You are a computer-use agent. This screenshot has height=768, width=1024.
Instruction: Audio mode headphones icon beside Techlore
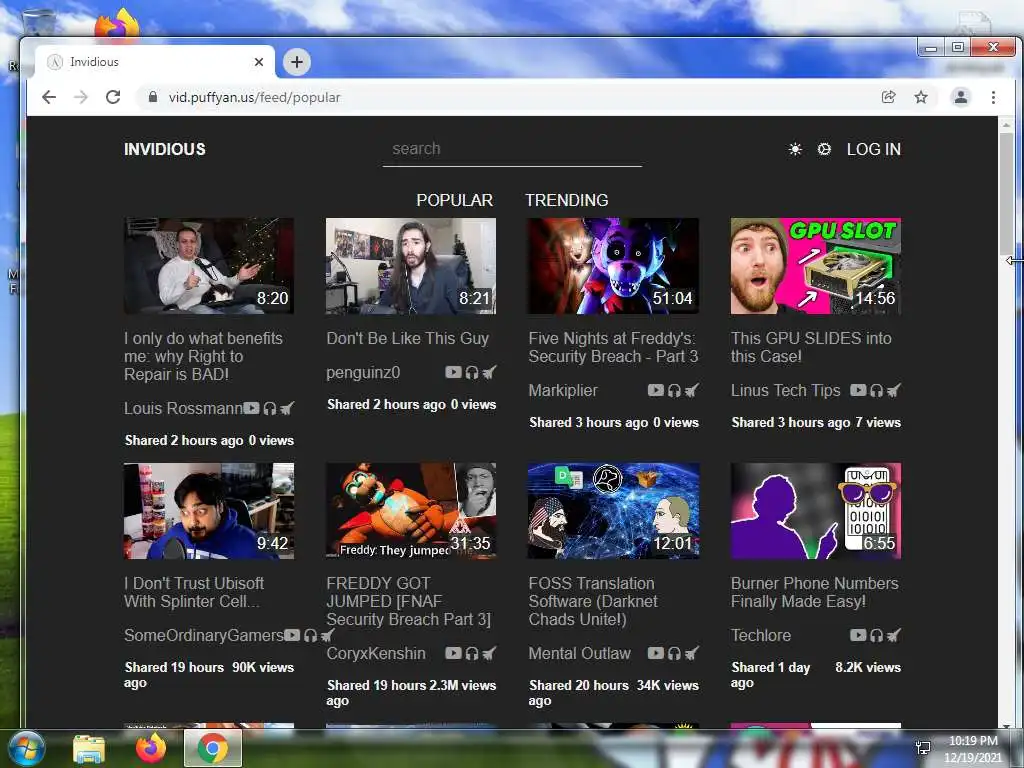(876, 635)
